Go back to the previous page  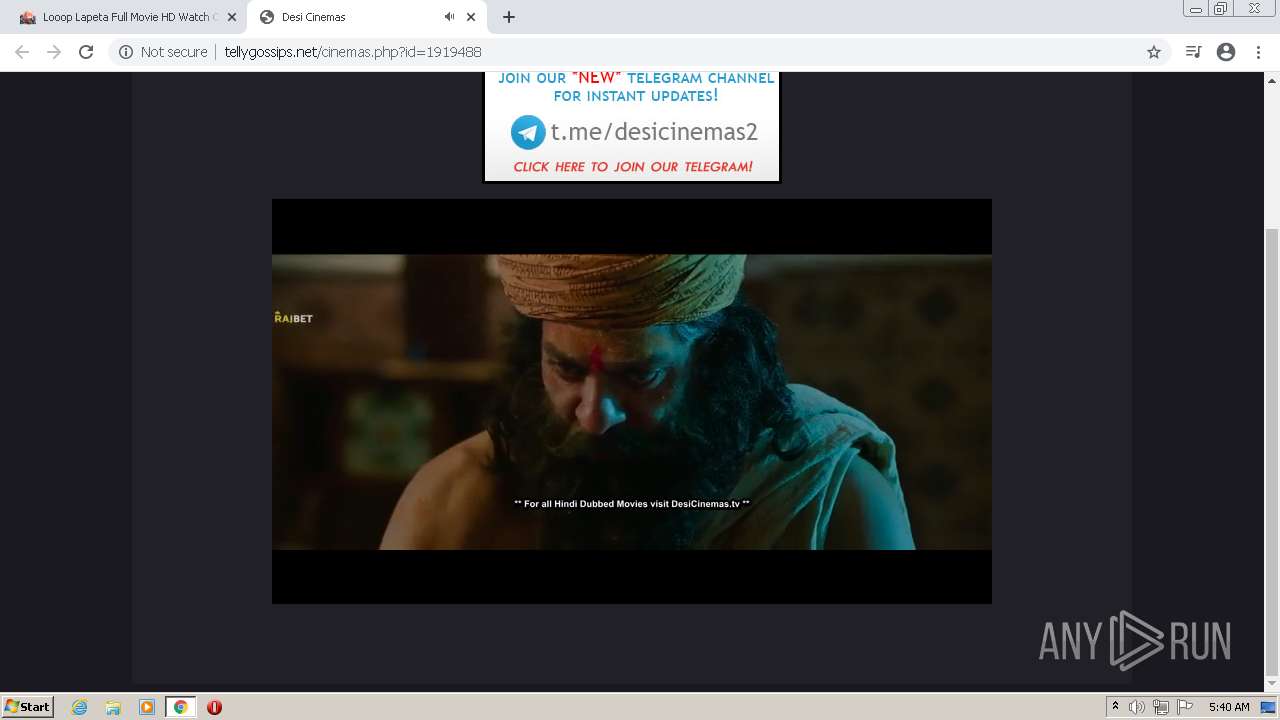pyautogui.click(x=22, y=52)
